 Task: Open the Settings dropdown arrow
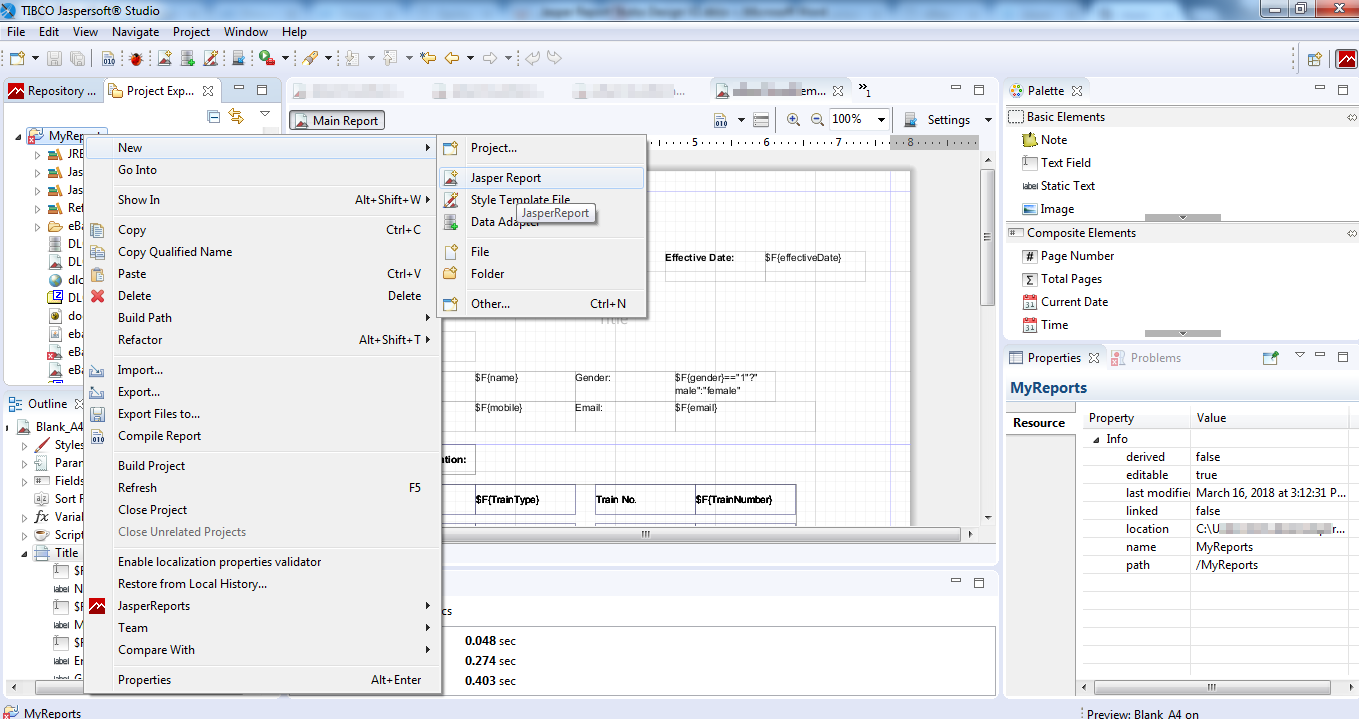click(x=988, y=120)
